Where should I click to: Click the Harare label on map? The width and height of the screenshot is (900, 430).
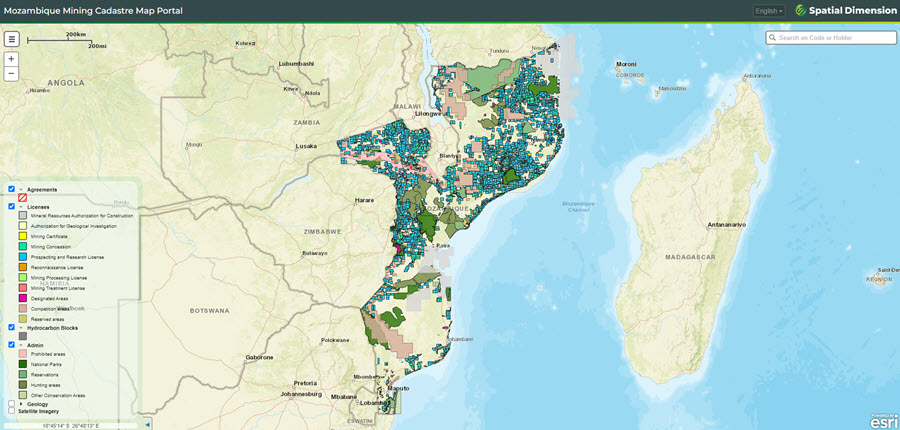pyautogui.click(x=364, y=200)
